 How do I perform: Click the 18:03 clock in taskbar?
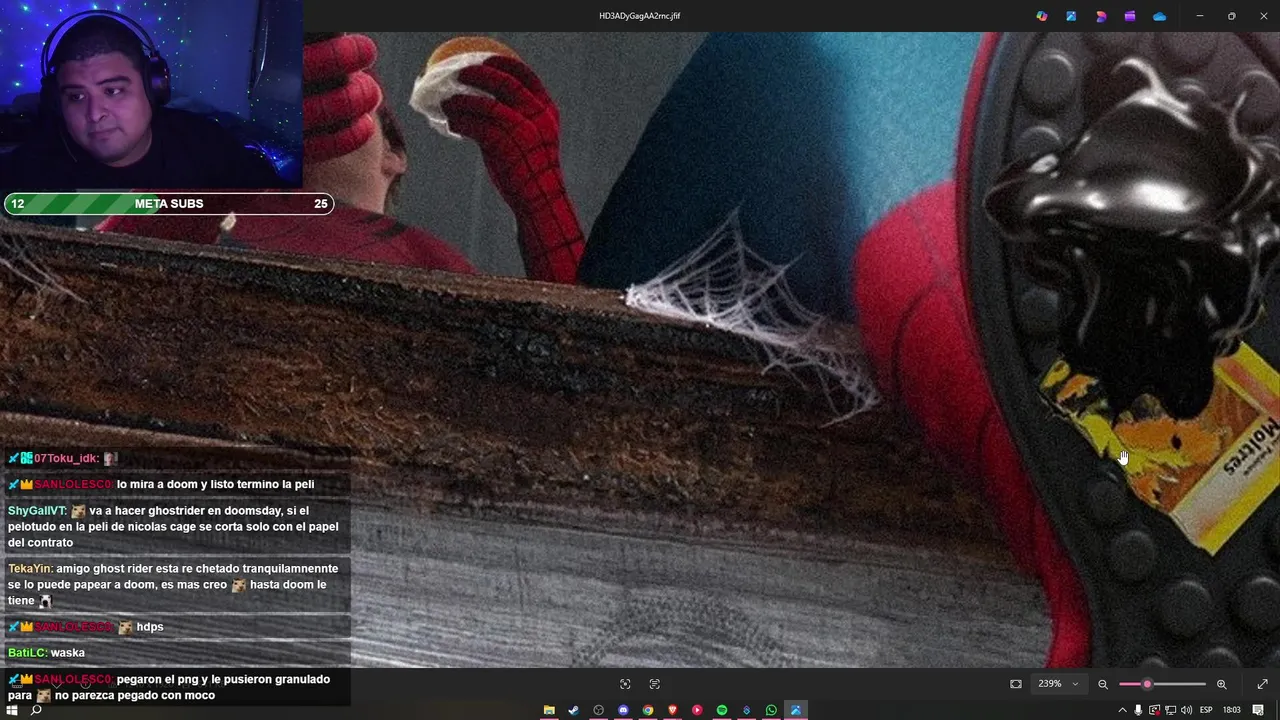point(1232,710)
